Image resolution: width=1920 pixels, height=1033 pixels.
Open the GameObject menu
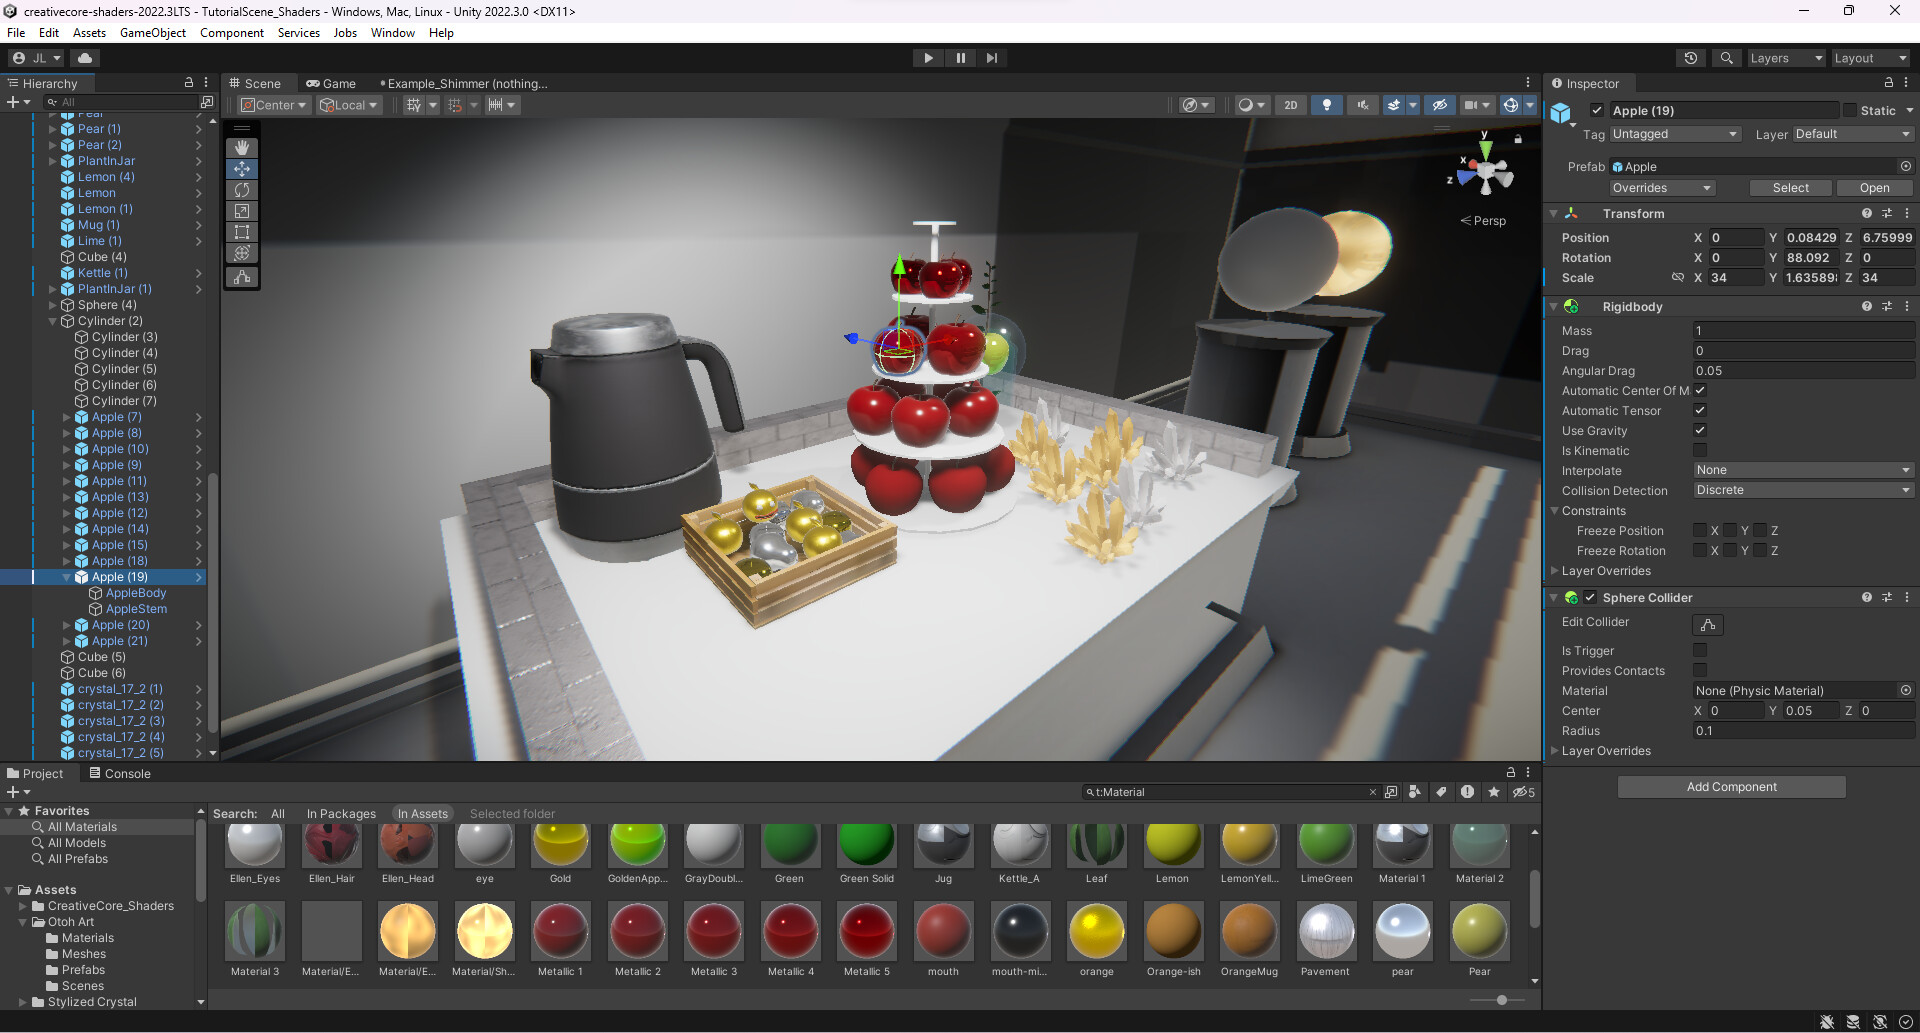click(x=152, y=32)
